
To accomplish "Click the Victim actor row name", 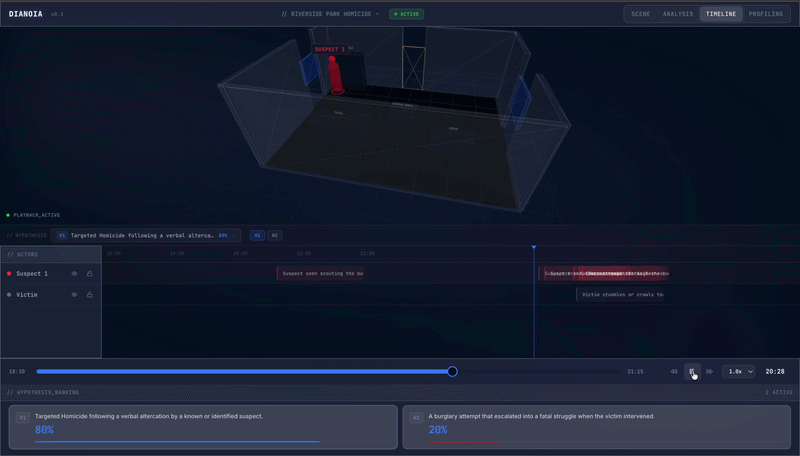I will tap(27, 295).
